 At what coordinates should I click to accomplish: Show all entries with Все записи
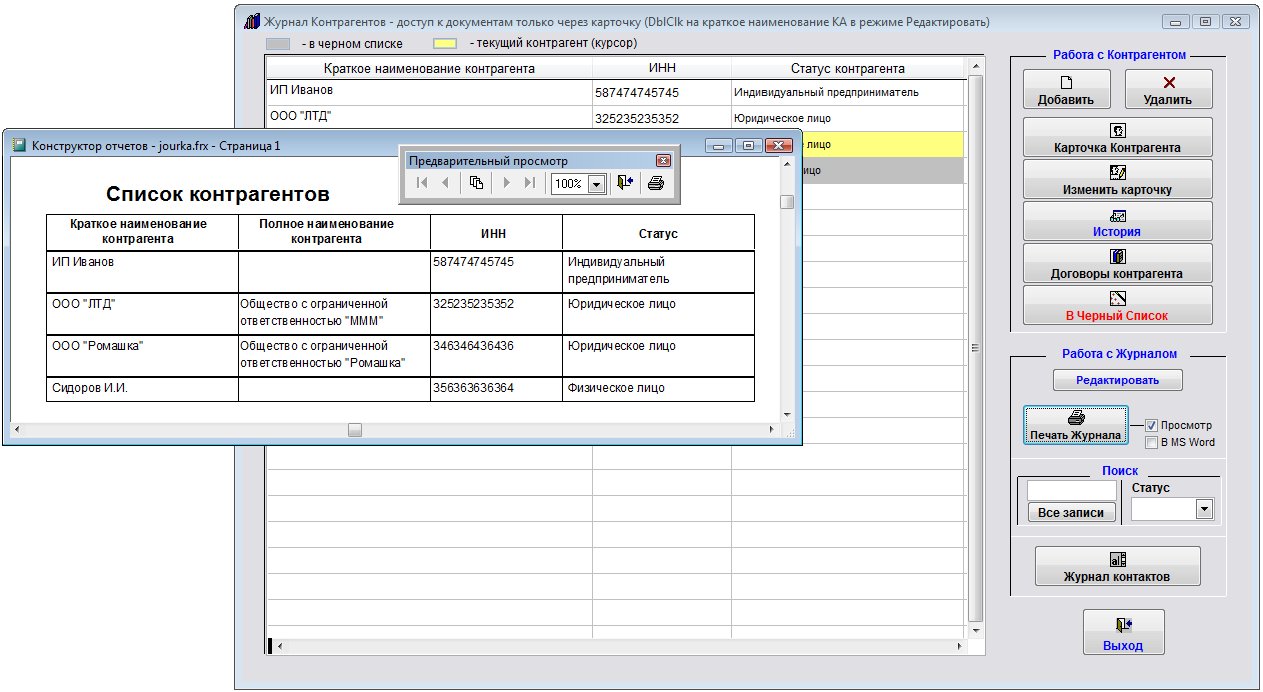(x=1071, y=512)
